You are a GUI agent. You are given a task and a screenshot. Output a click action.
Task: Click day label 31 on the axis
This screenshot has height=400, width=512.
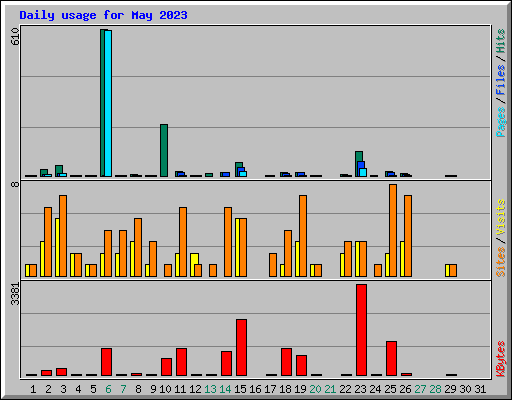point(480,389)
